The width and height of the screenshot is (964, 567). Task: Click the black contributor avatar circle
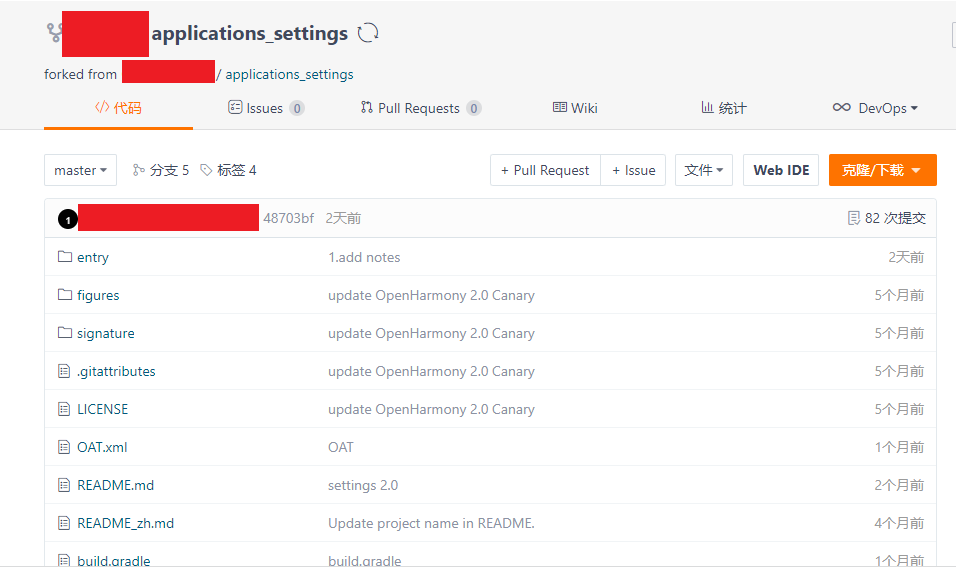67,219
